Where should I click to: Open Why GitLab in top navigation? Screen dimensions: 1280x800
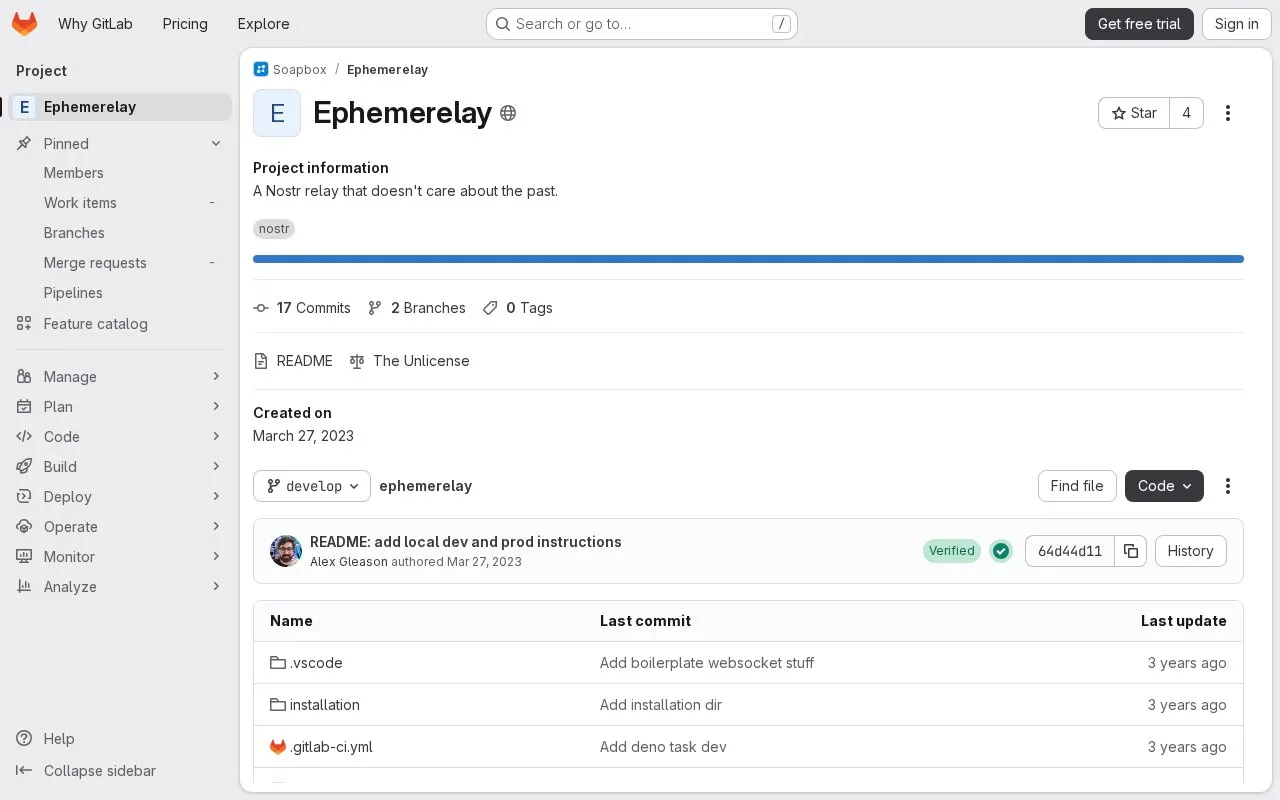(95, 24)
